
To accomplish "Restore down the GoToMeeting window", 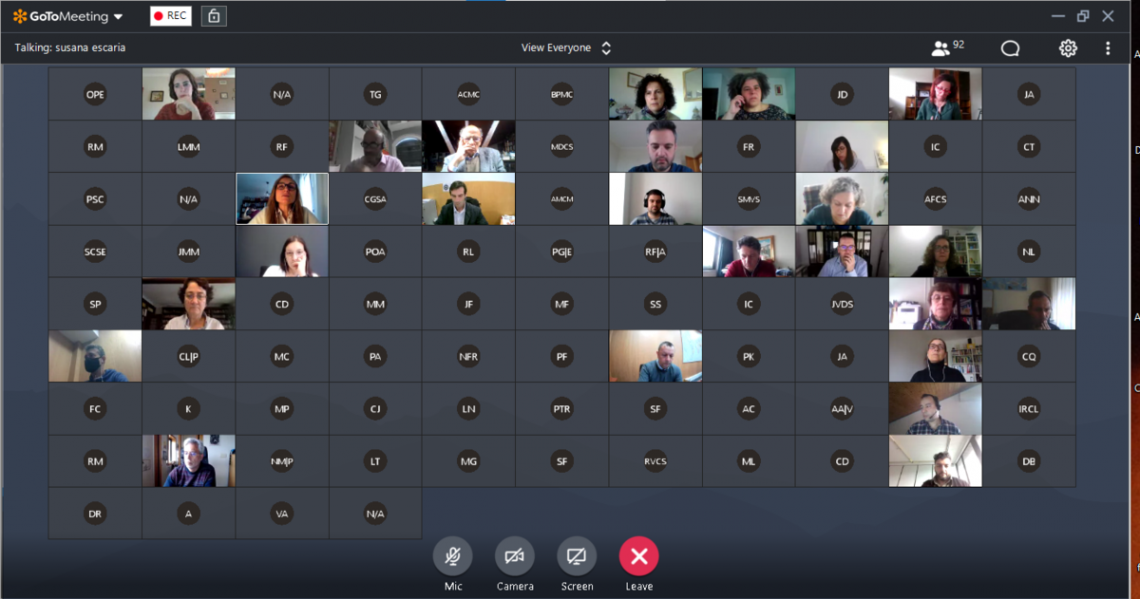I will click(x=1083, y=16).
